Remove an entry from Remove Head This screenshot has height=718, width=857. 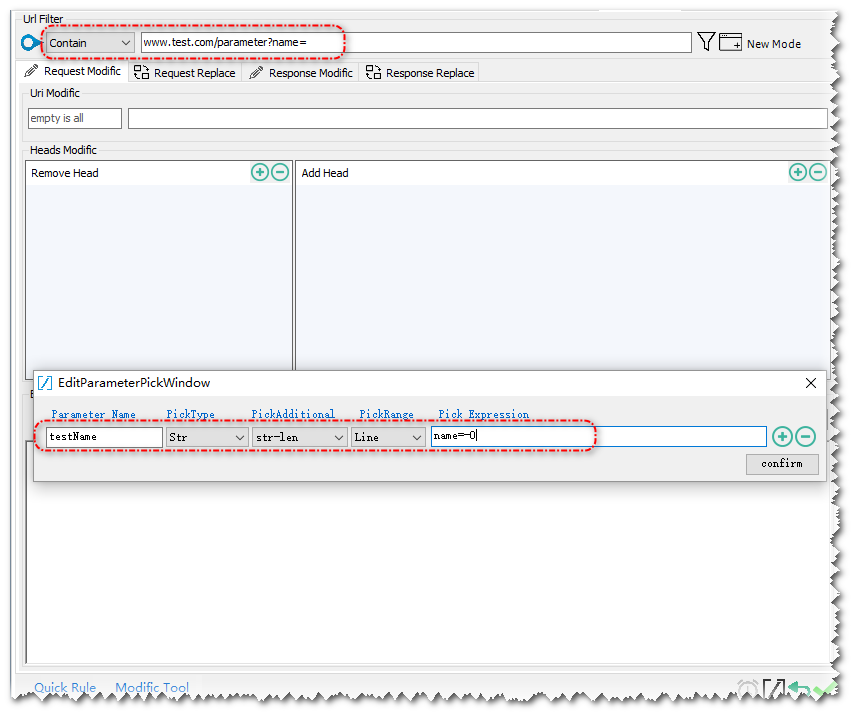click(x=280, y=173)
